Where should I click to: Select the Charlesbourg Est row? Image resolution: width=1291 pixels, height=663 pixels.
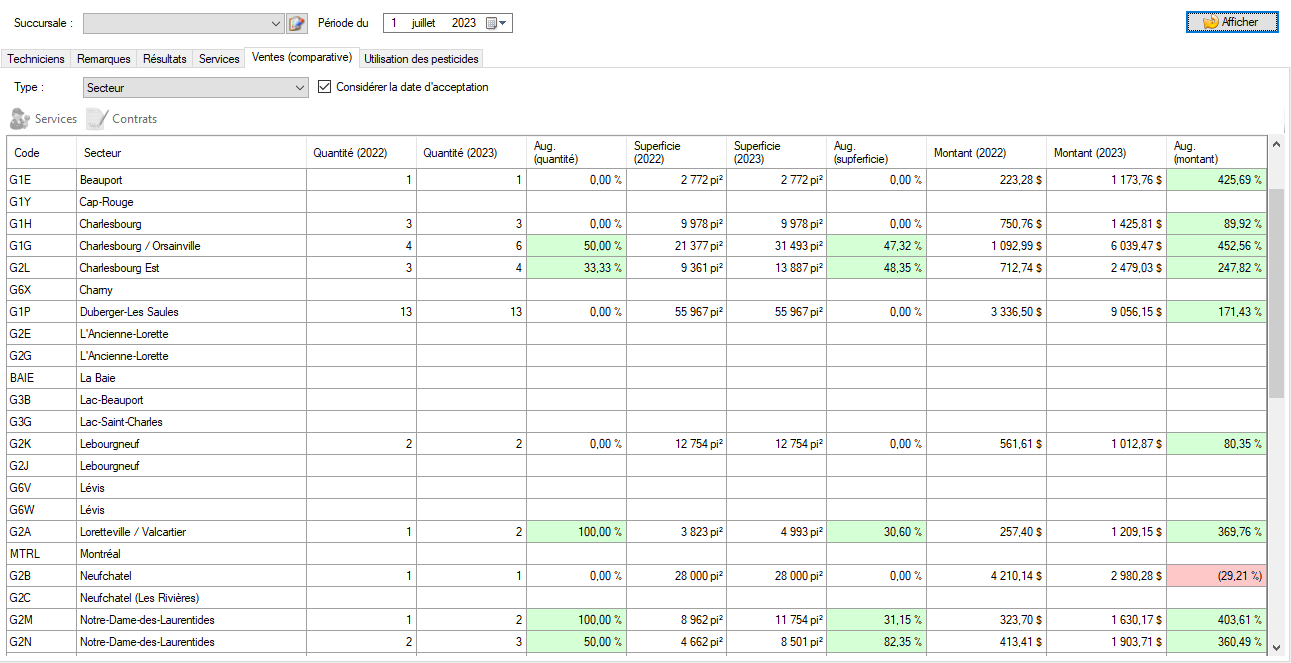636,268
